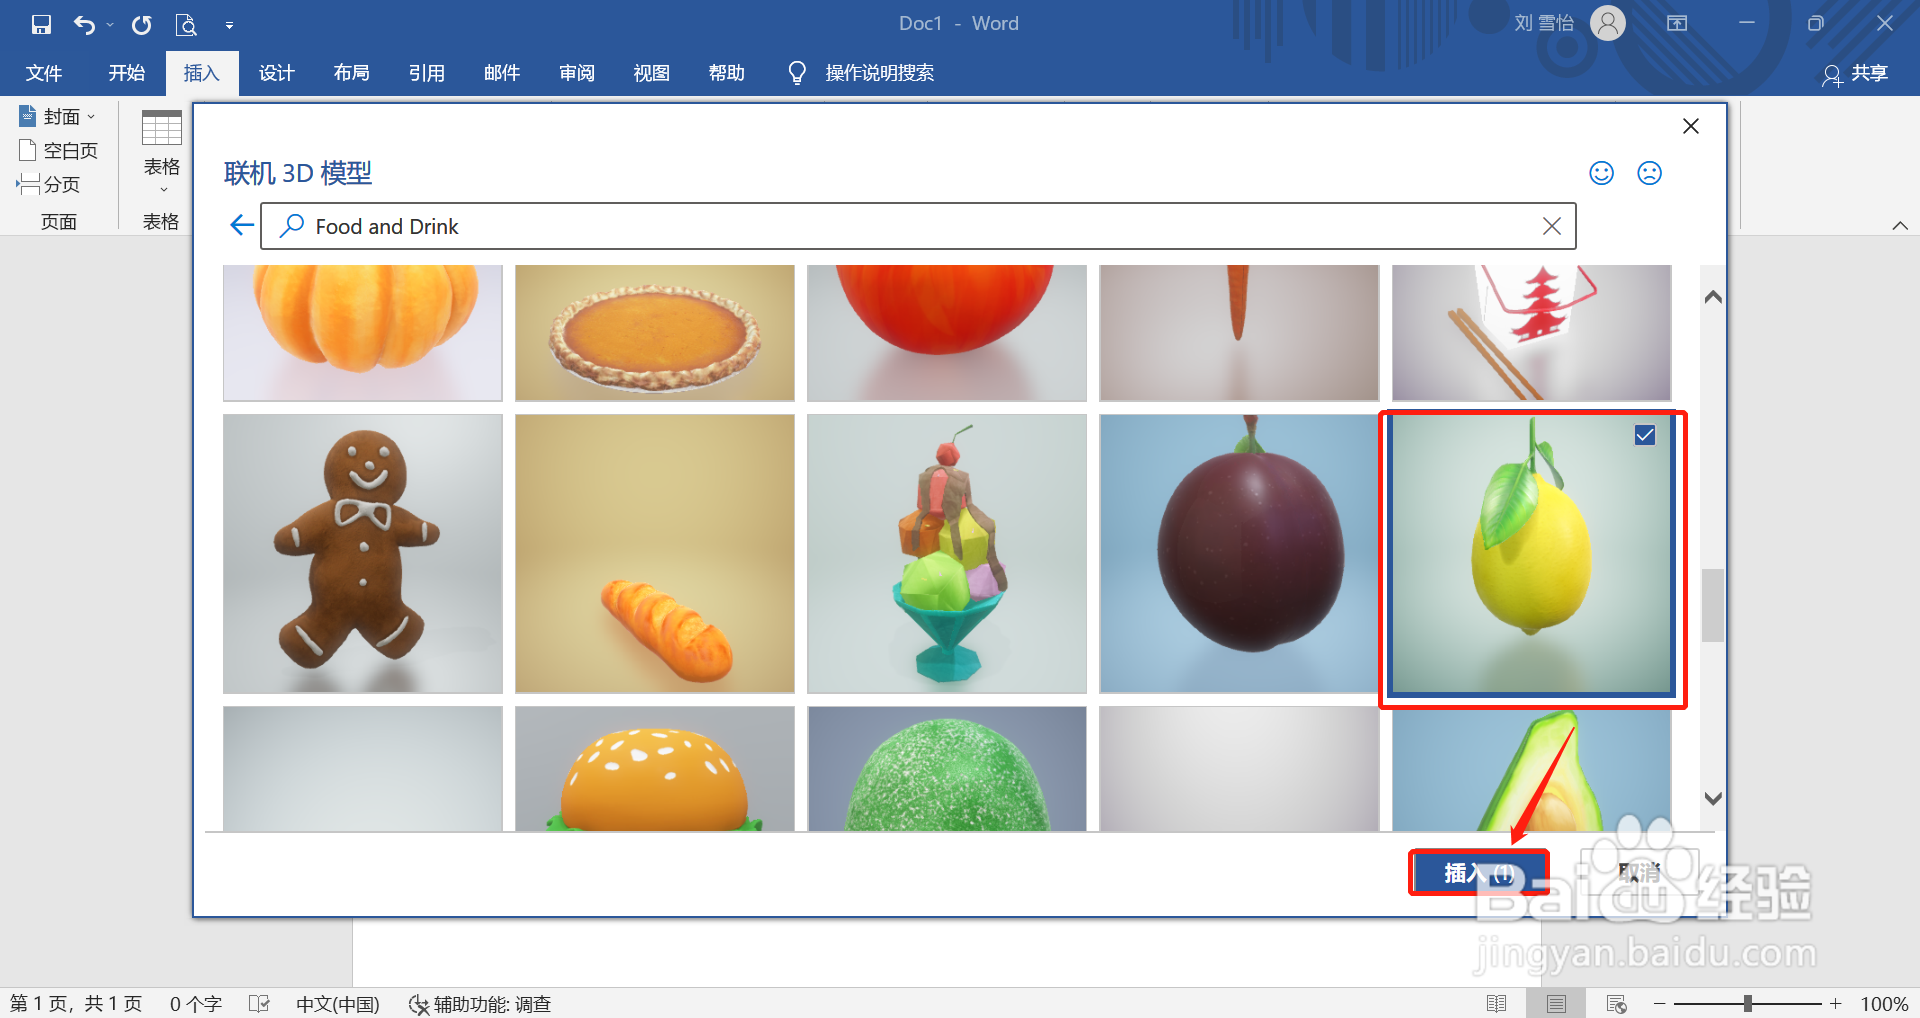
Task: Save the document from Quick Access Toolbar
Action: 40,24
